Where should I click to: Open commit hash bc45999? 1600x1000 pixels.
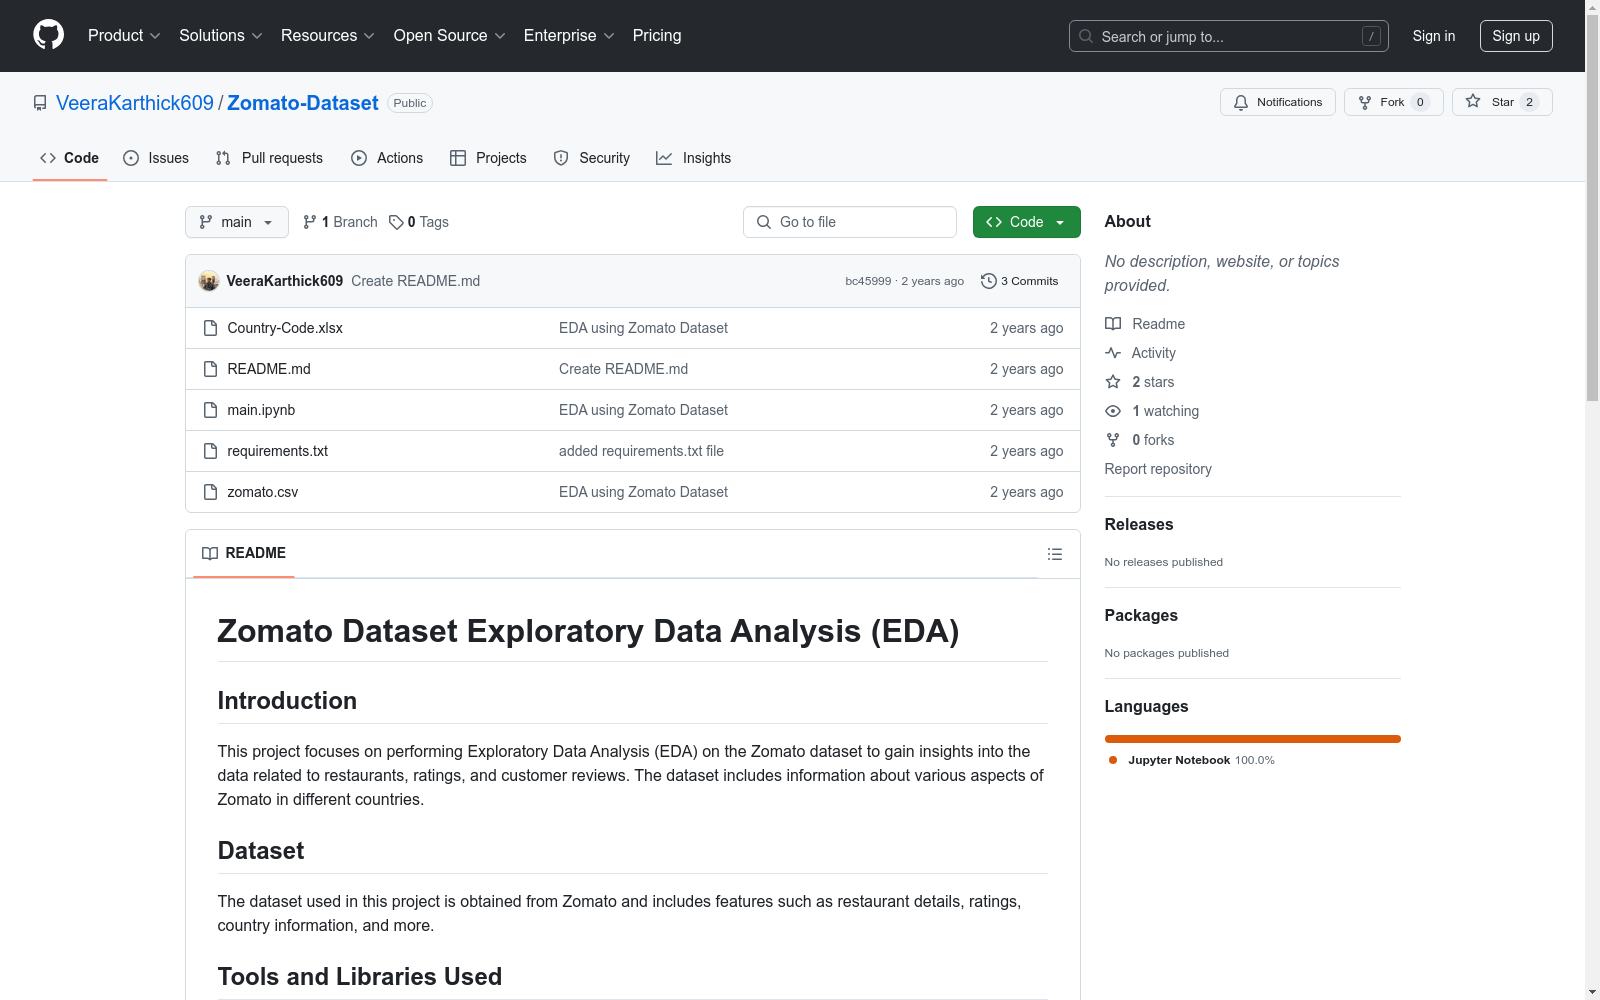[x=868, y=281]
